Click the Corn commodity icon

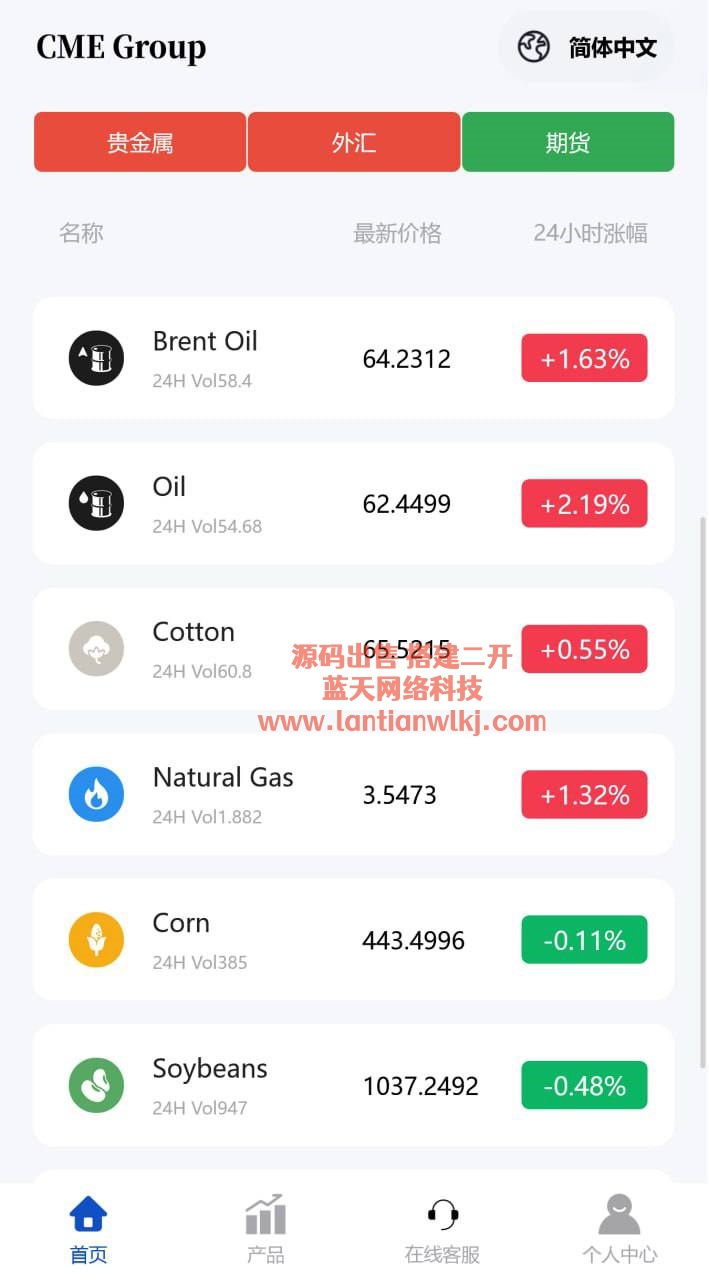[96, 940]
